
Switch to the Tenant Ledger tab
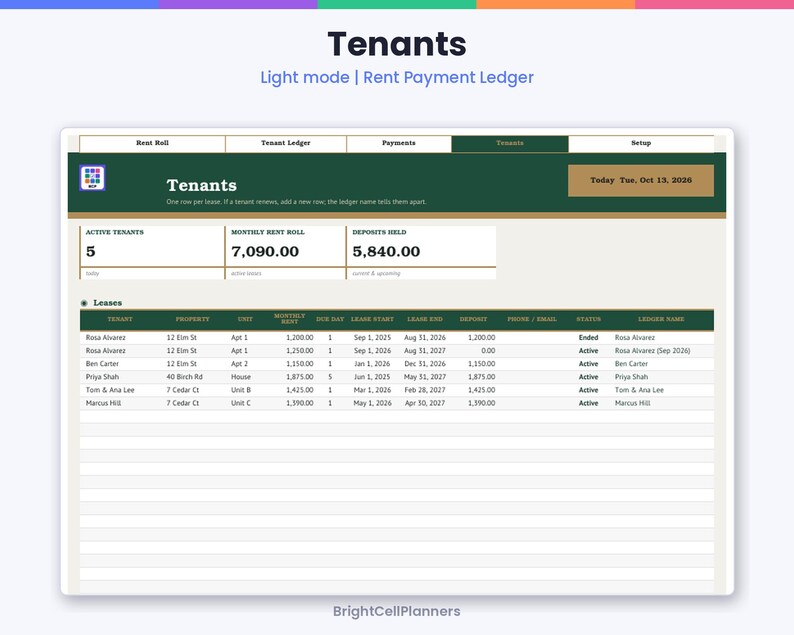point(286,143)
